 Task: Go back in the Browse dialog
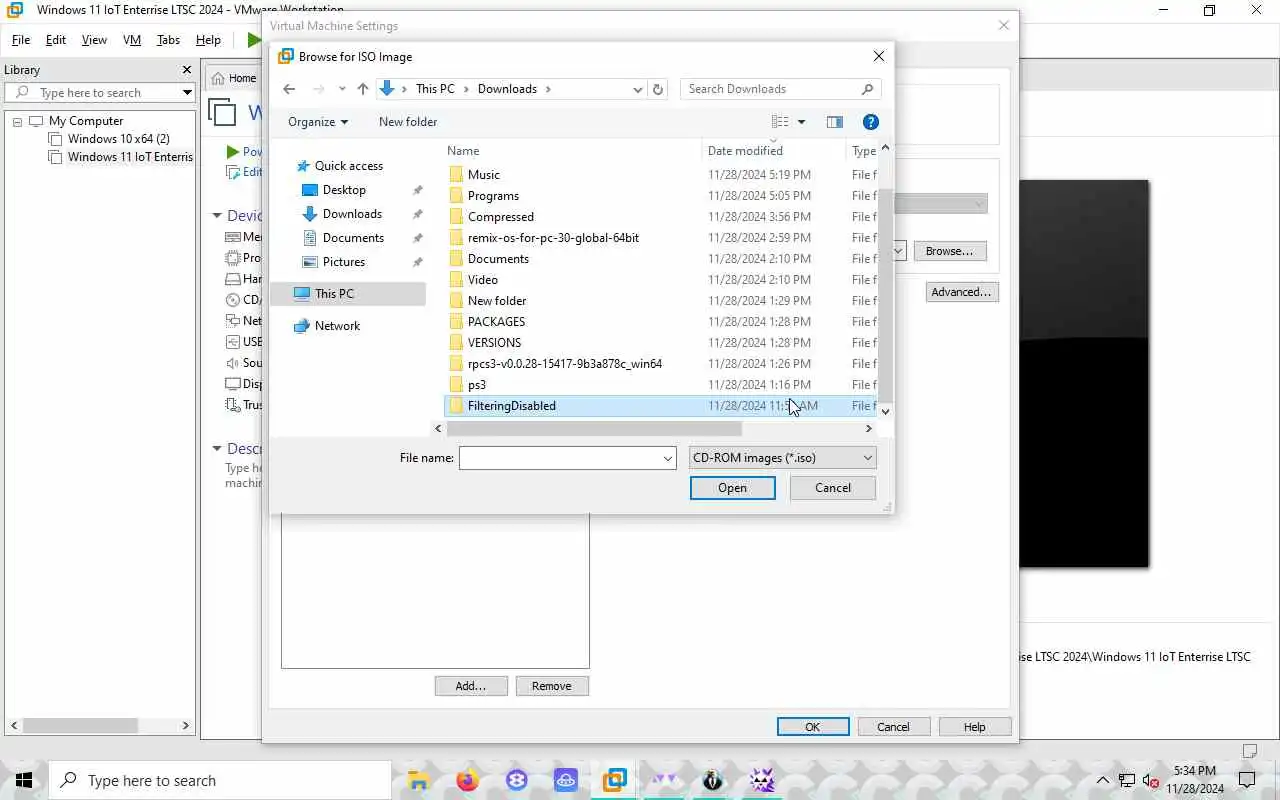(289, 89)
